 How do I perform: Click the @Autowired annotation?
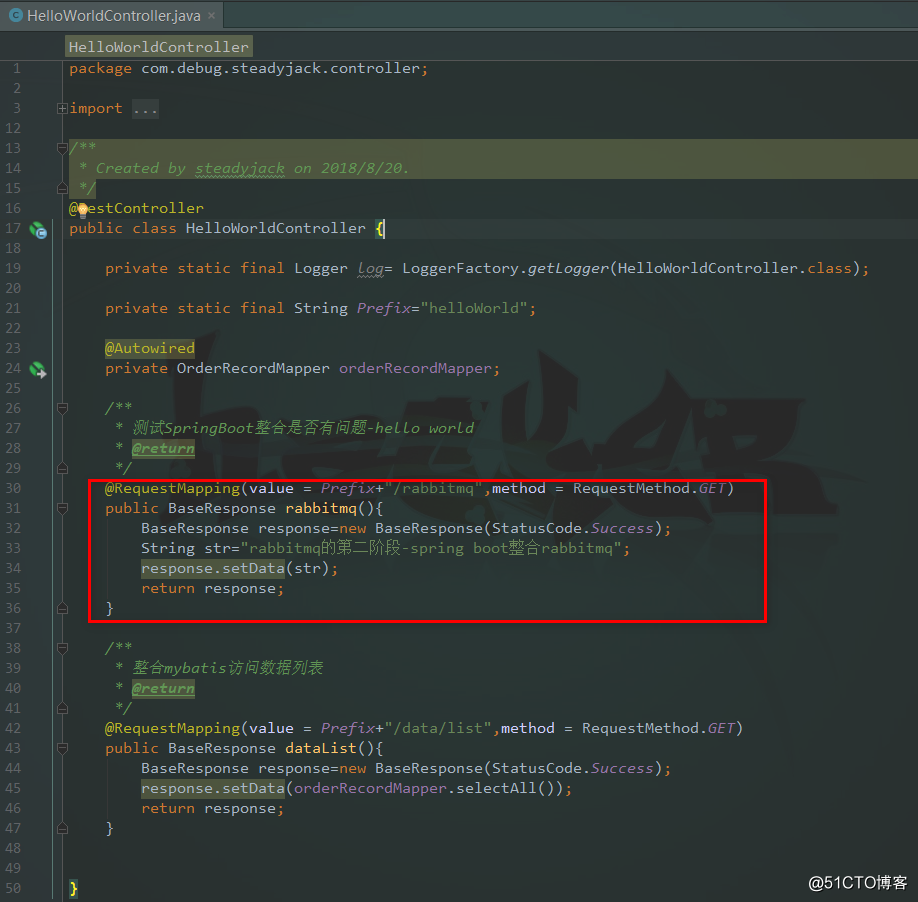tap(150, 348)
